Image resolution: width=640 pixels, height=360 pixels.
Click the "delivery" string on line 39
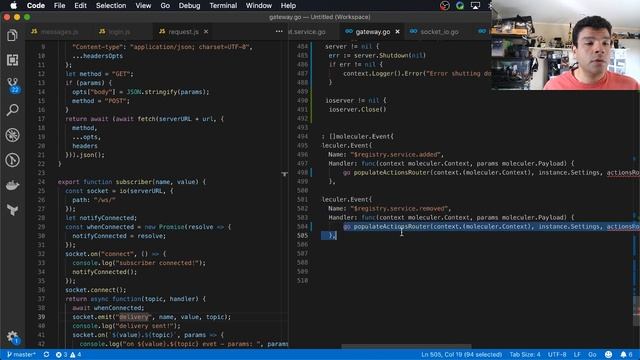[134, 317]
